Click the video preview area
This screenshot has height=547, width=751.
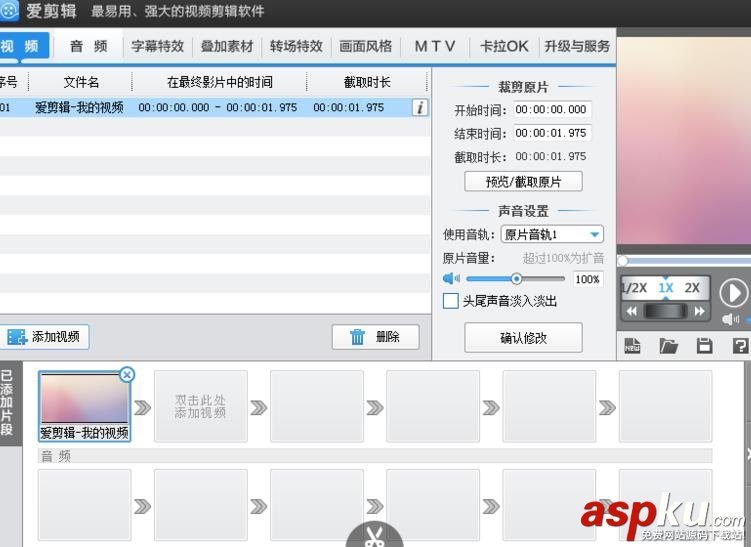click(x=684, y=141)
